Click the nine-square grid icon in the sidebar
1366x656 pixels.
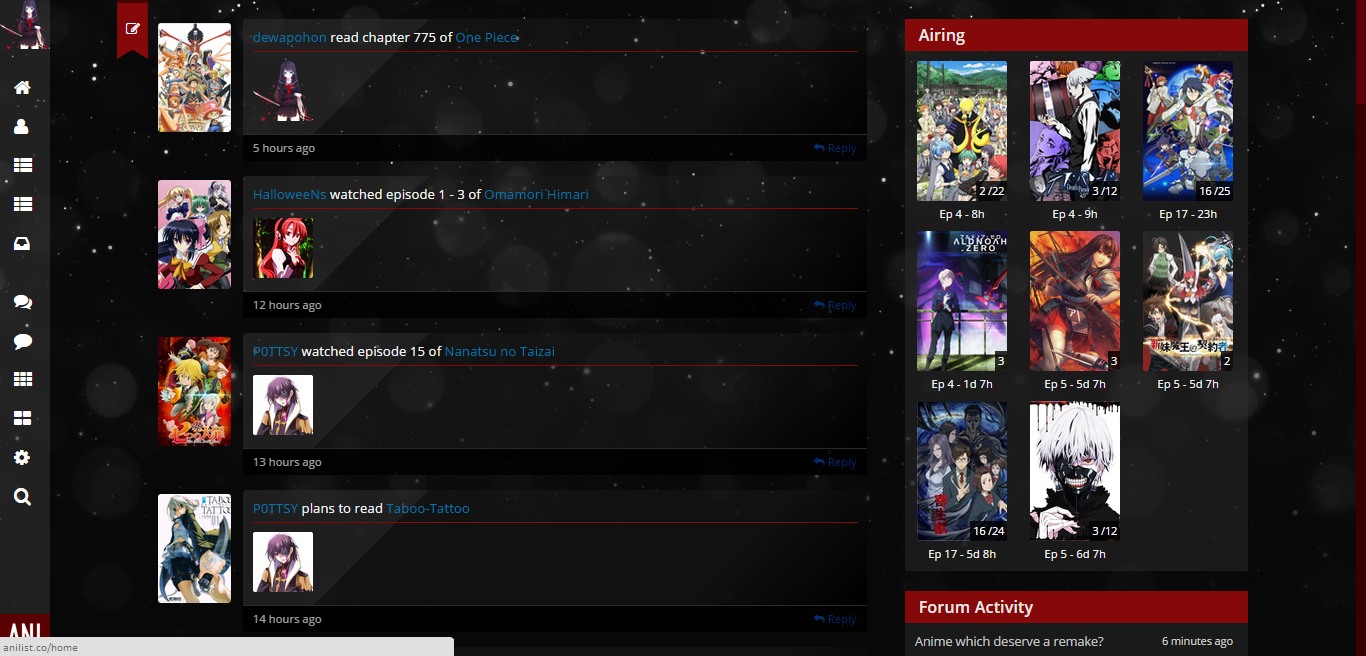click(22, 380)
